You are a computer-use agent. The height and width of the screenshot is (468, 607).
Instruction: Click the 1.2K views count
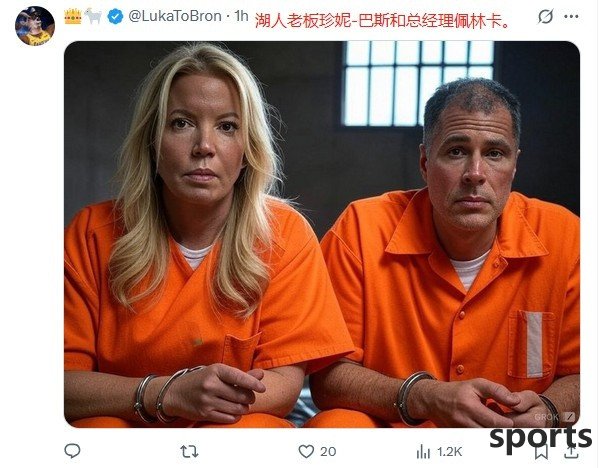[x=449, y=452]
